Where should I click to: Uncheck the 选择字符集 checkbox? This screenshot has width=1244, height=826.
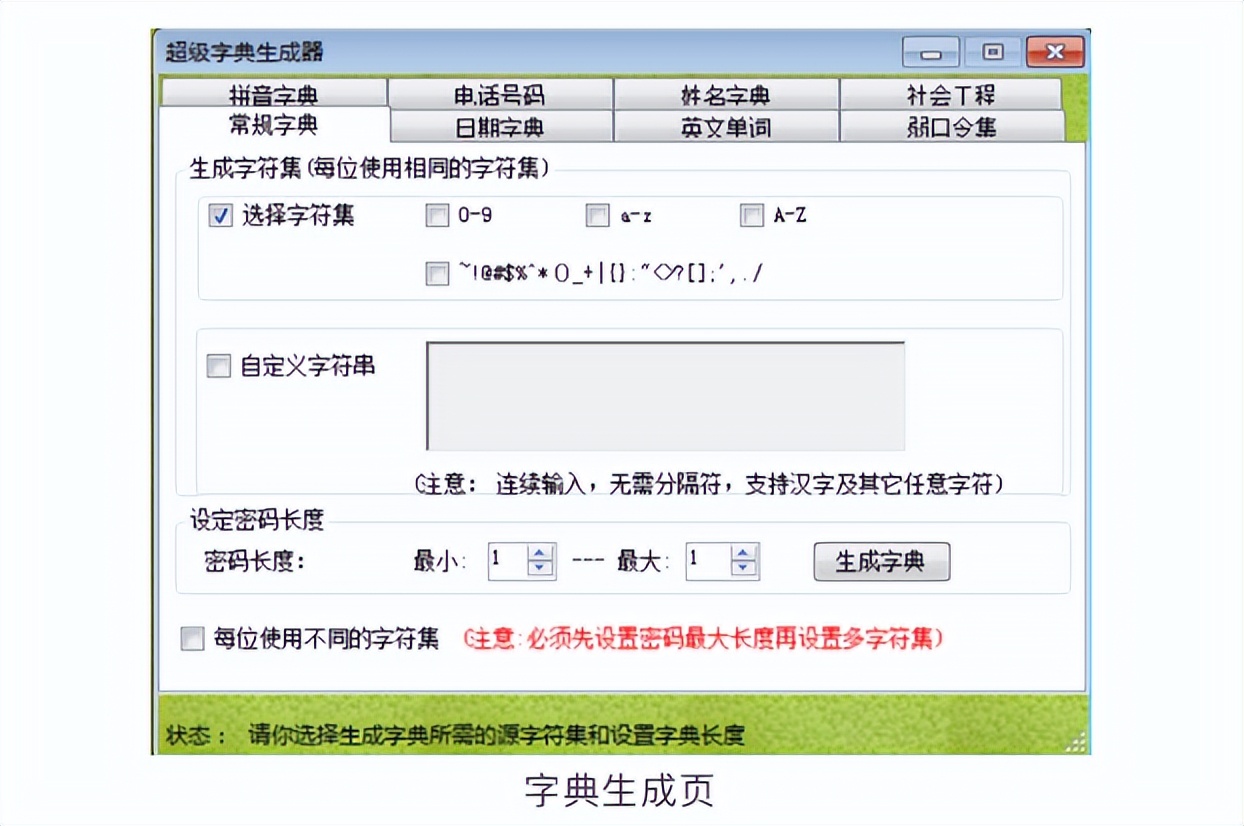point(219,215)
